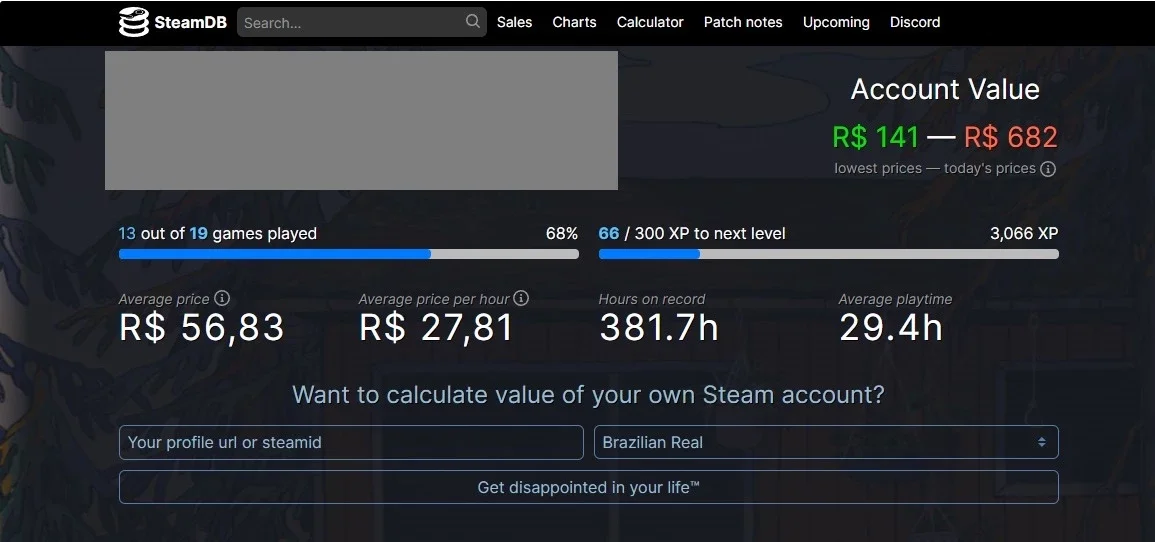
Task: Click the currency dropdown arrow indicator
Action: (x=1042, y=443)
